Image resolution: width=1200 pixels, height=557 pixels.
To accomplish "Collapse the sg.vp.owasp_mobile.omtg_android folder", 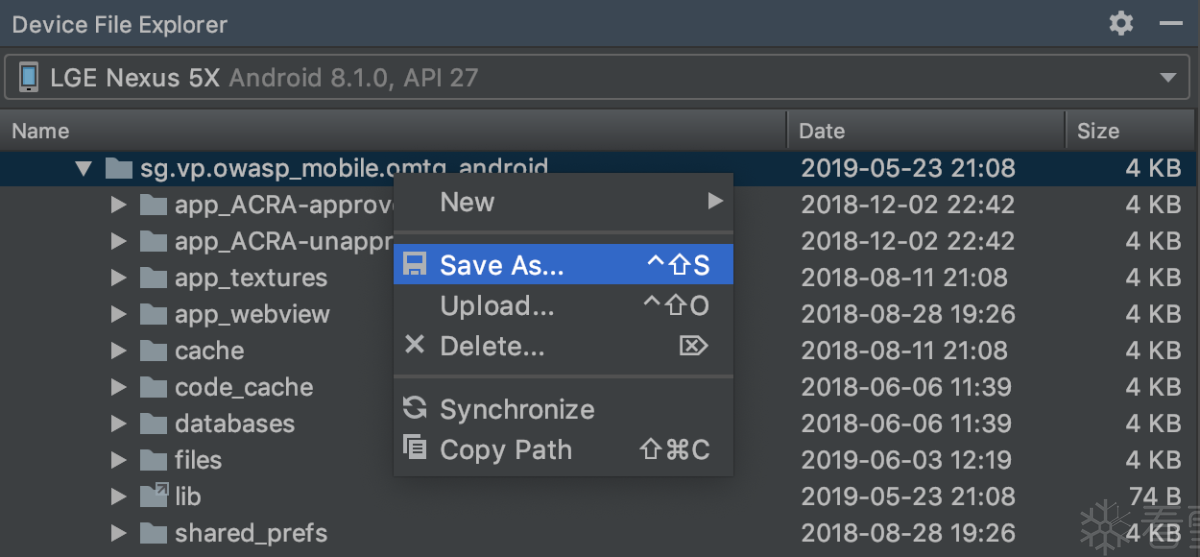I will coord(83,168).
